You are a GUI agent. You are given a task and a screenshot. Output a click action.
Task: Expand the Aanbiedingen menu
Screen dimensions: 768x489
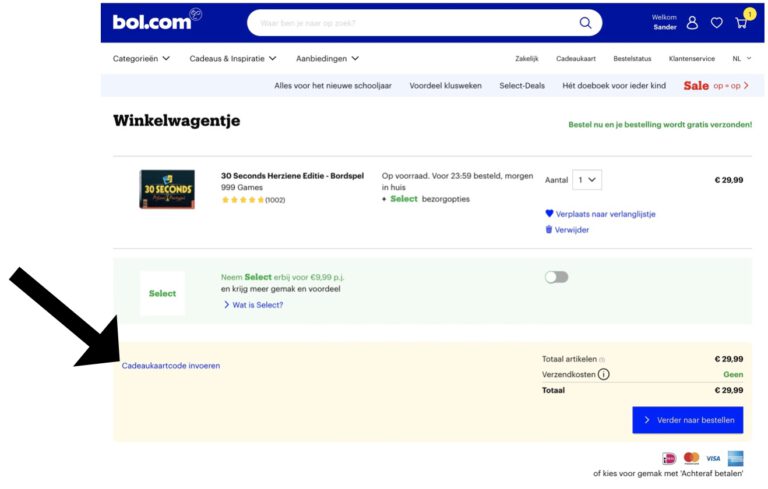click(327, 58)
